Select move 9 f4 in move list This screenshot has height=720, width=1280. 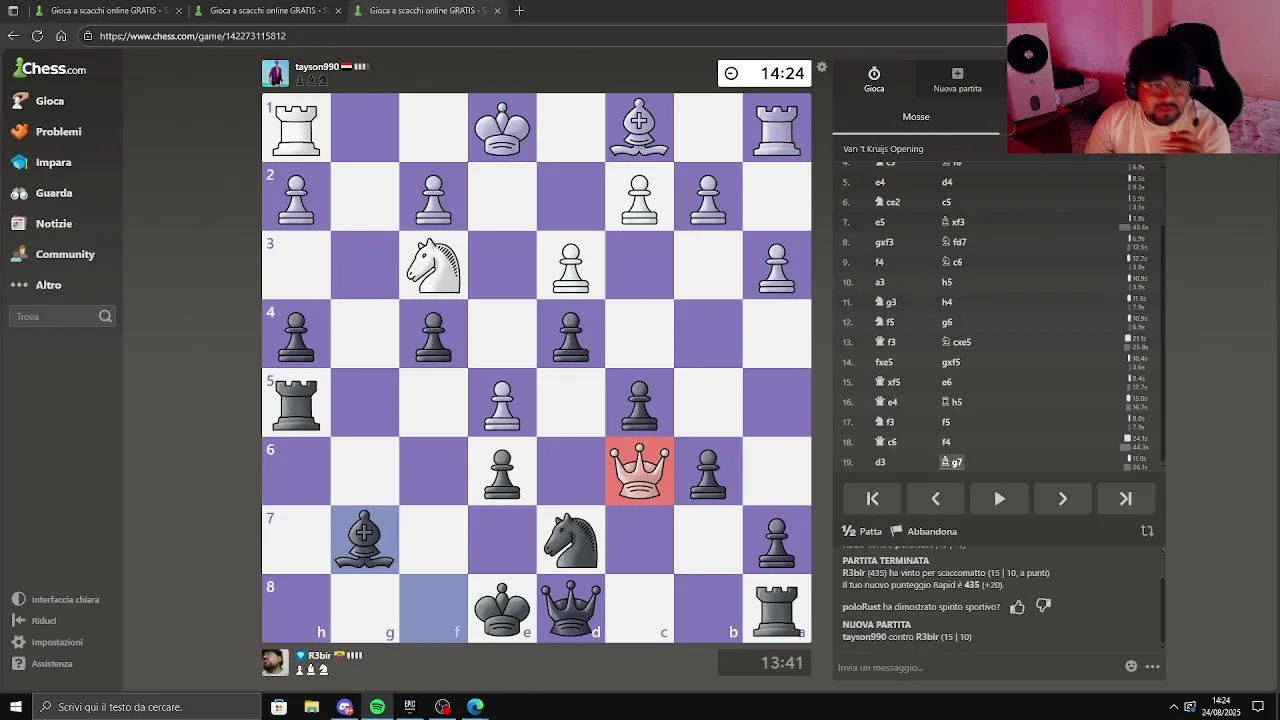[x=880, y=262]
